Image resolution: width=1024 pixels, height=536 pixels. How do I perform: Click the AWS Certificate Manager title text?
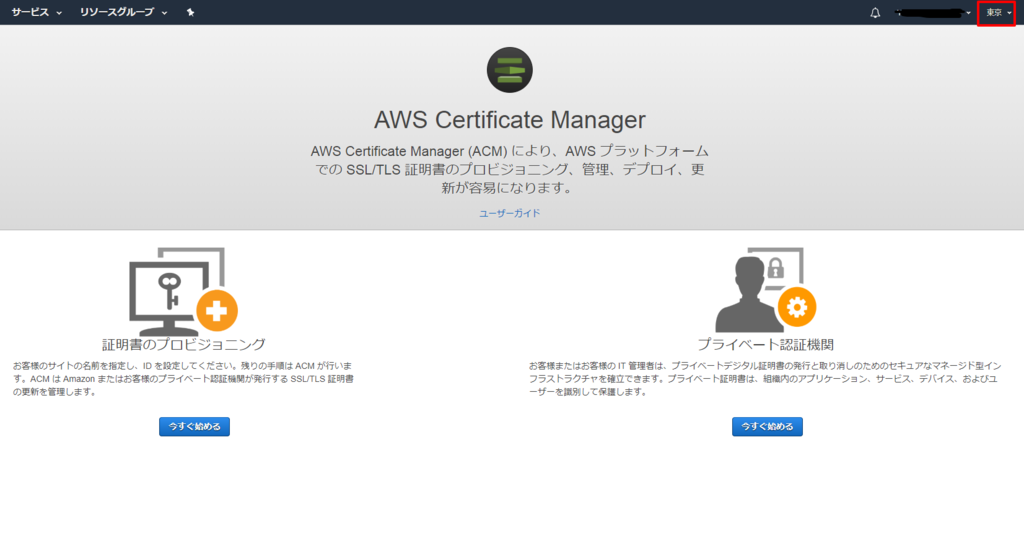point(509,120)
